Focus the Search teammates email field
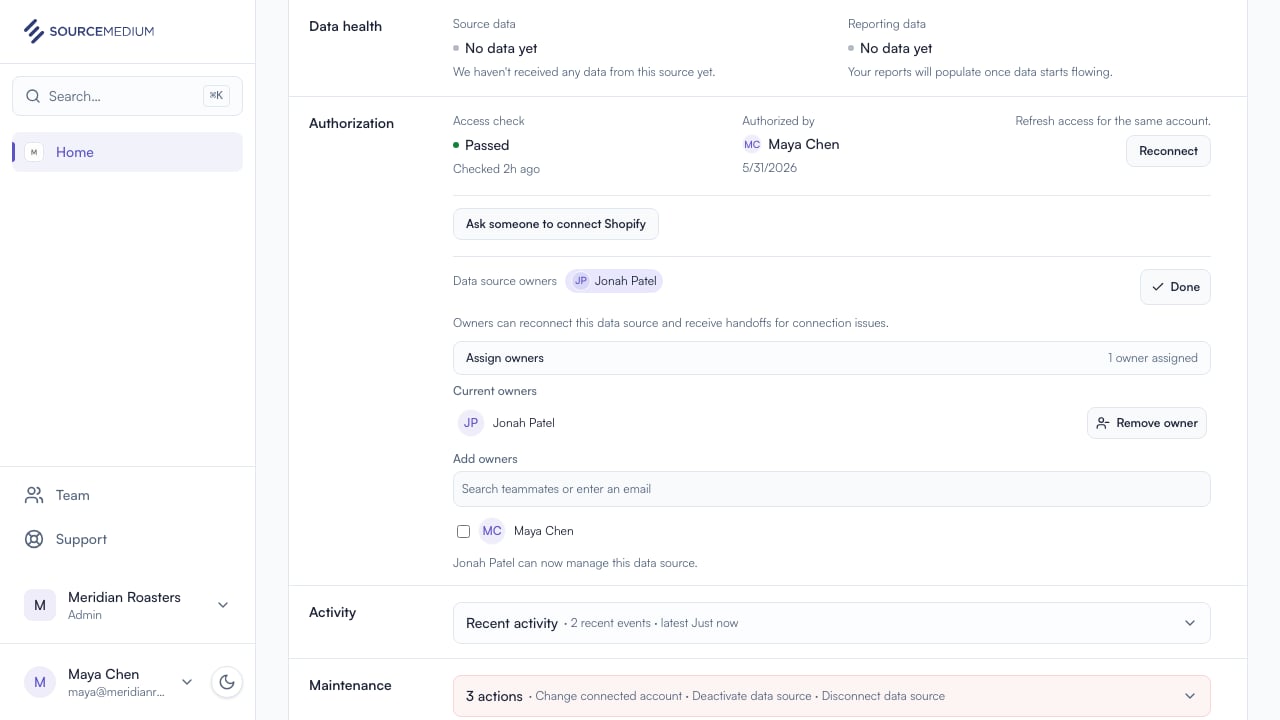This screenshot has height=720, width=1280. [832, 489]
